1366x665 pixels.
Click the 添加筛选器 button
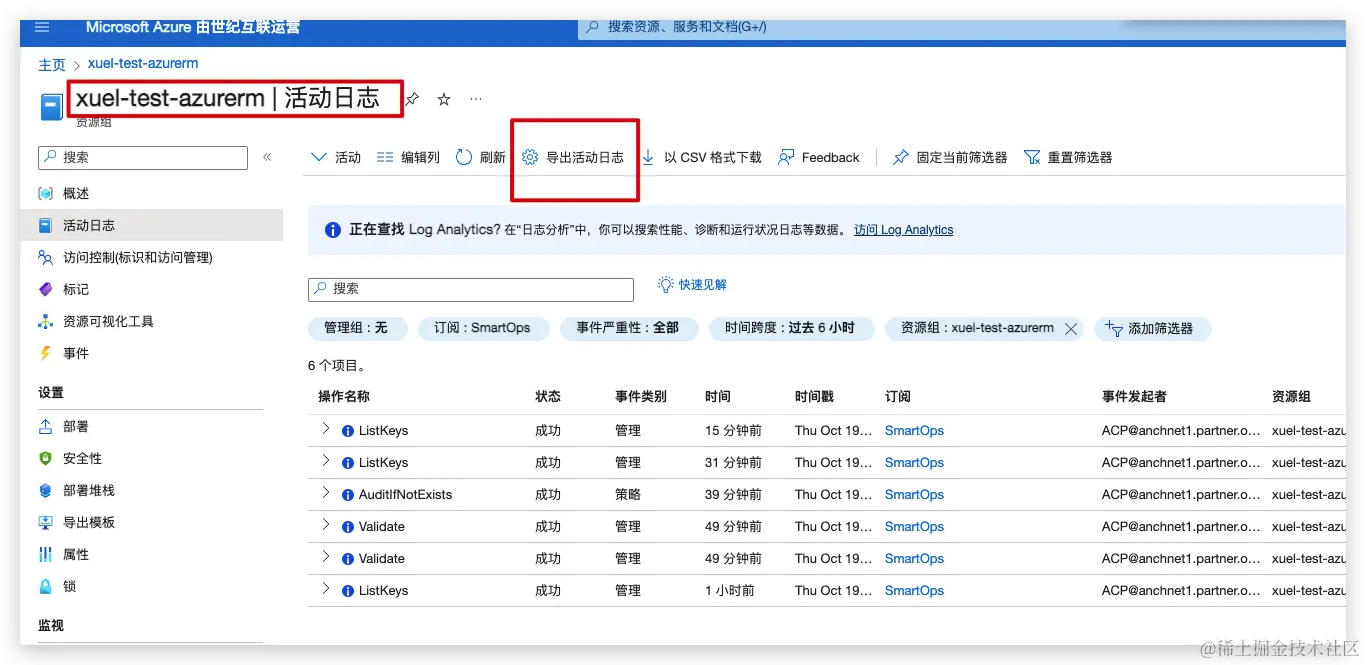pyautogui.click(x=1152, y=328)
